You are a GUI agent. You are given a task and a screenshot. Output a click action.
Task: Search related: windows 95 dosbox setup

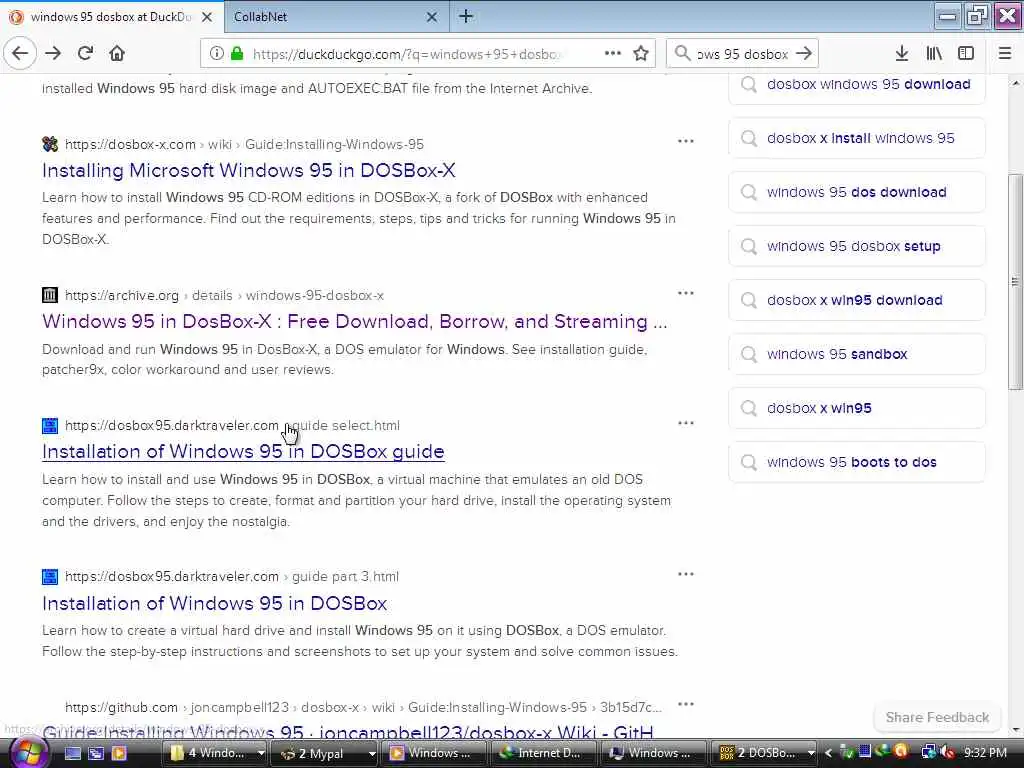click(856, 246)
